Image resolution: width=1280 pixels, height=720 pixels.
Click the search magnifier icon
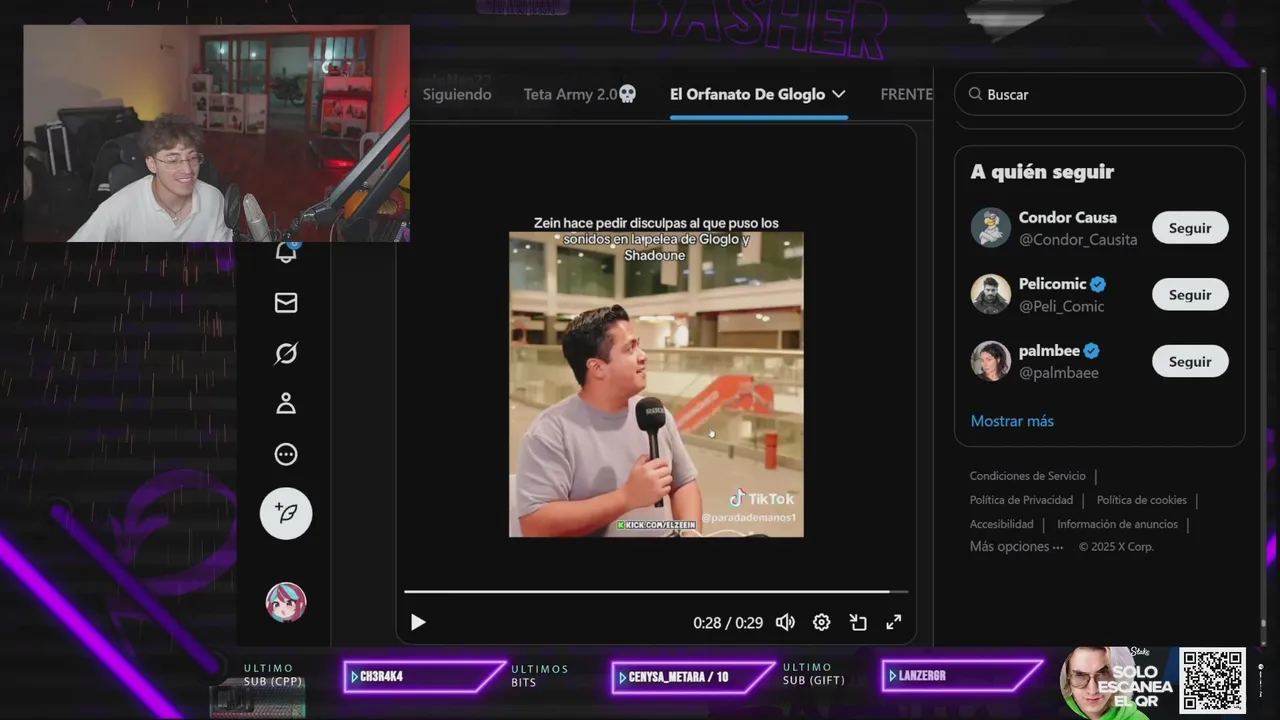coord(975,94)
